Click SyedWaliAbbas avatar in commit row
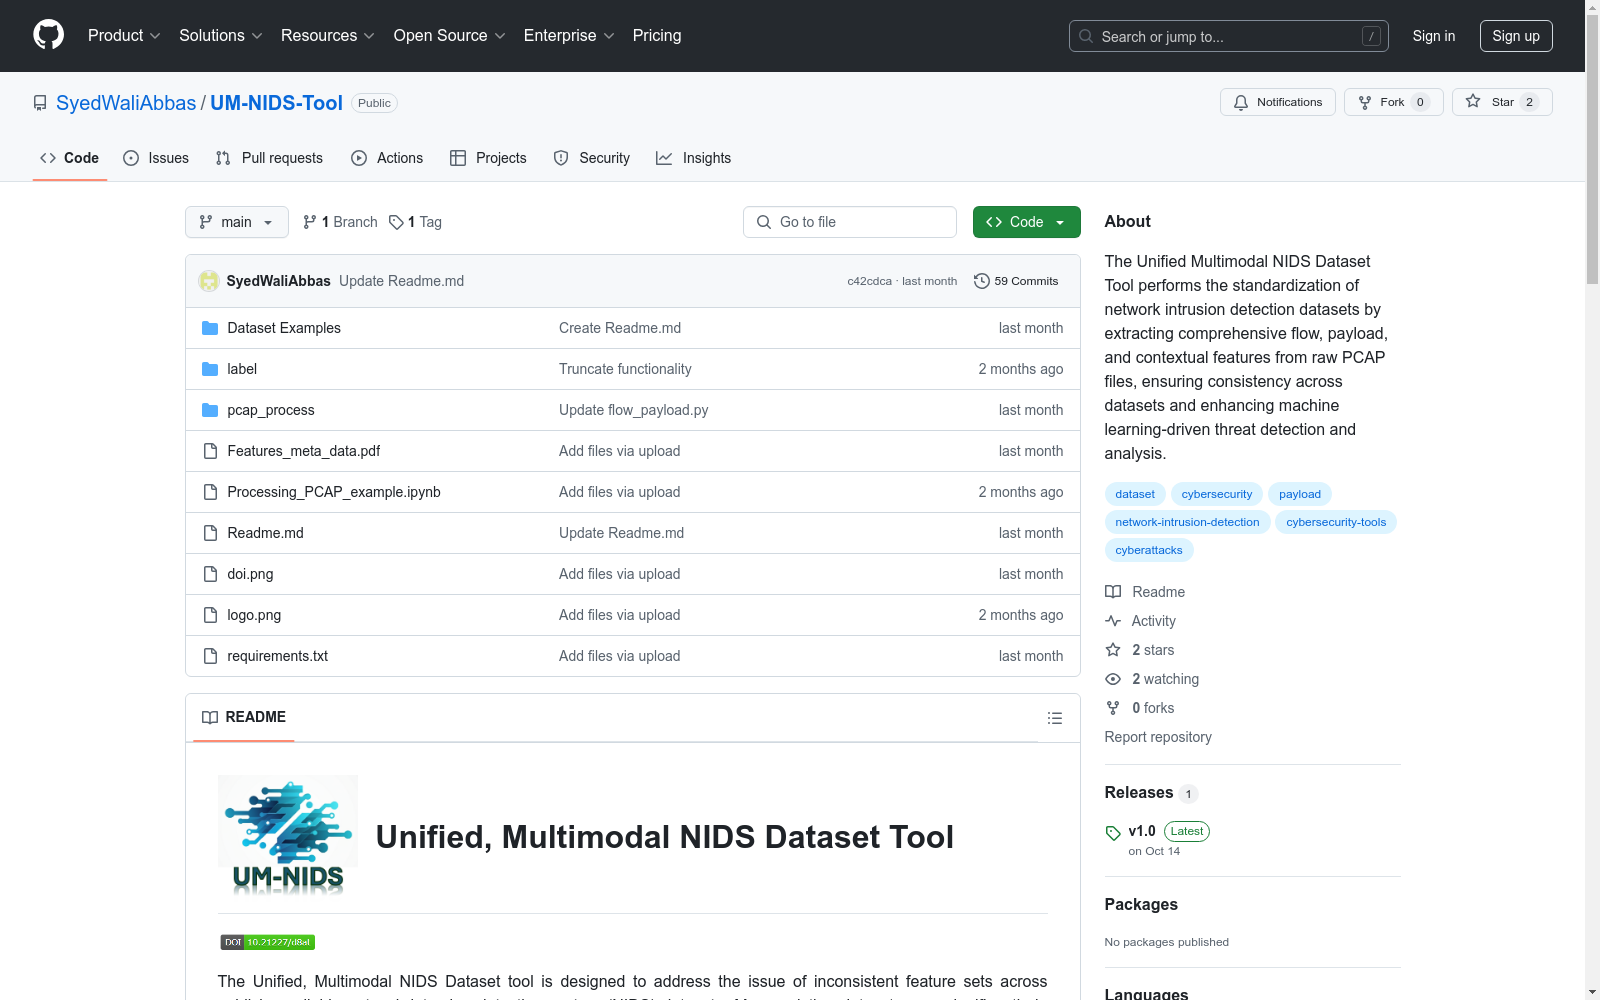 coord(209,281)
